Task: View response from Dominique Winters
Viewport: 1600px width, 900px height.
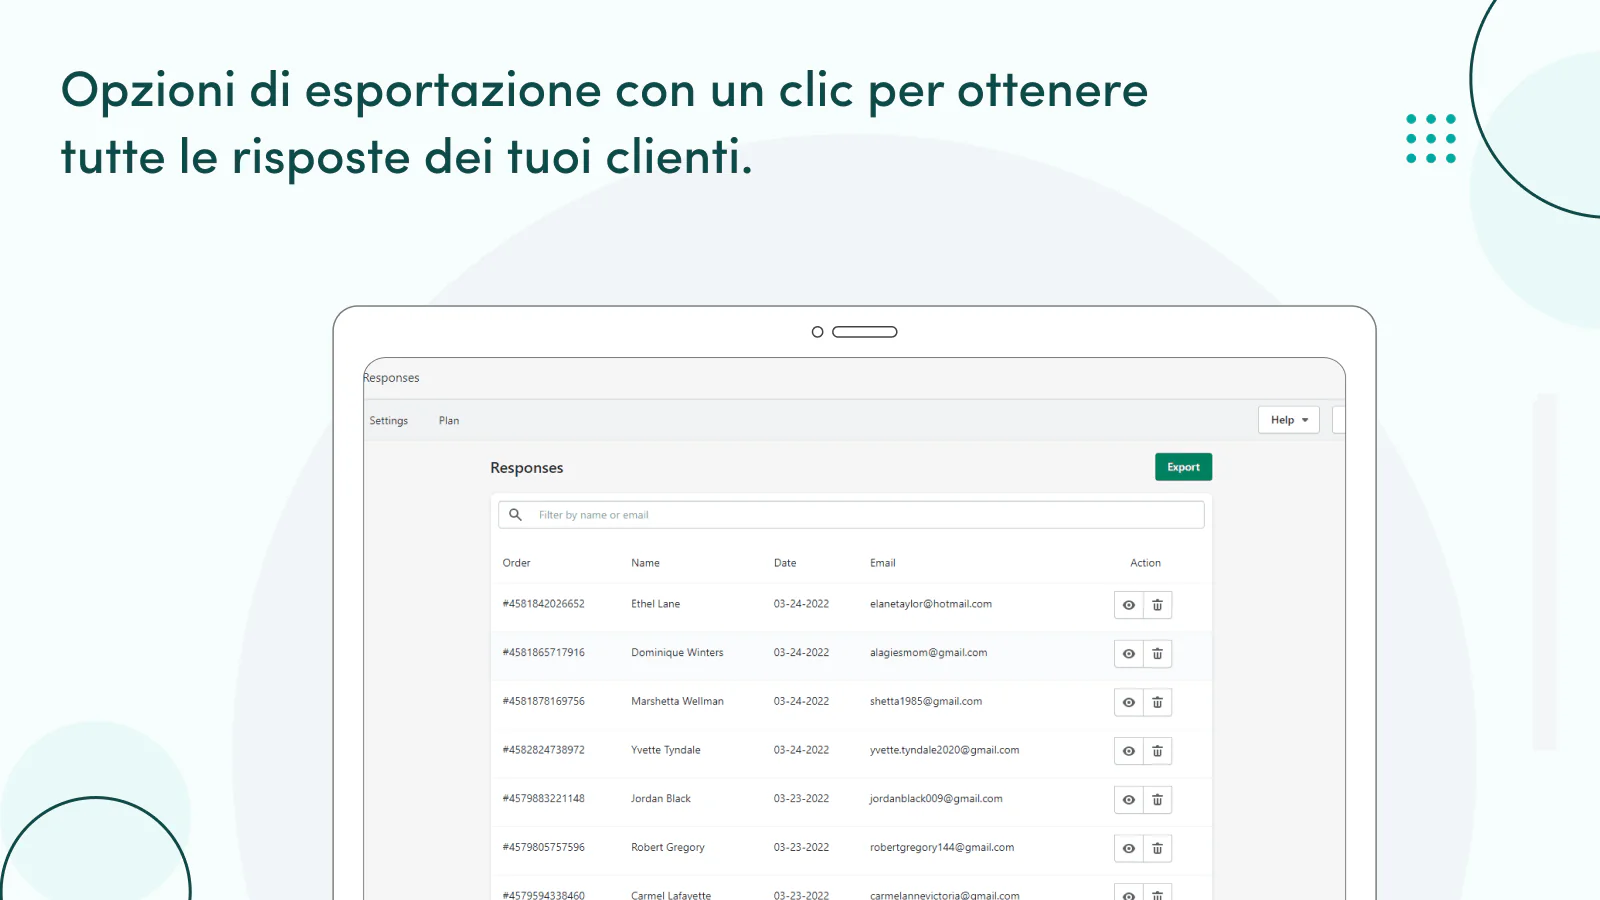Action: 1129,654
